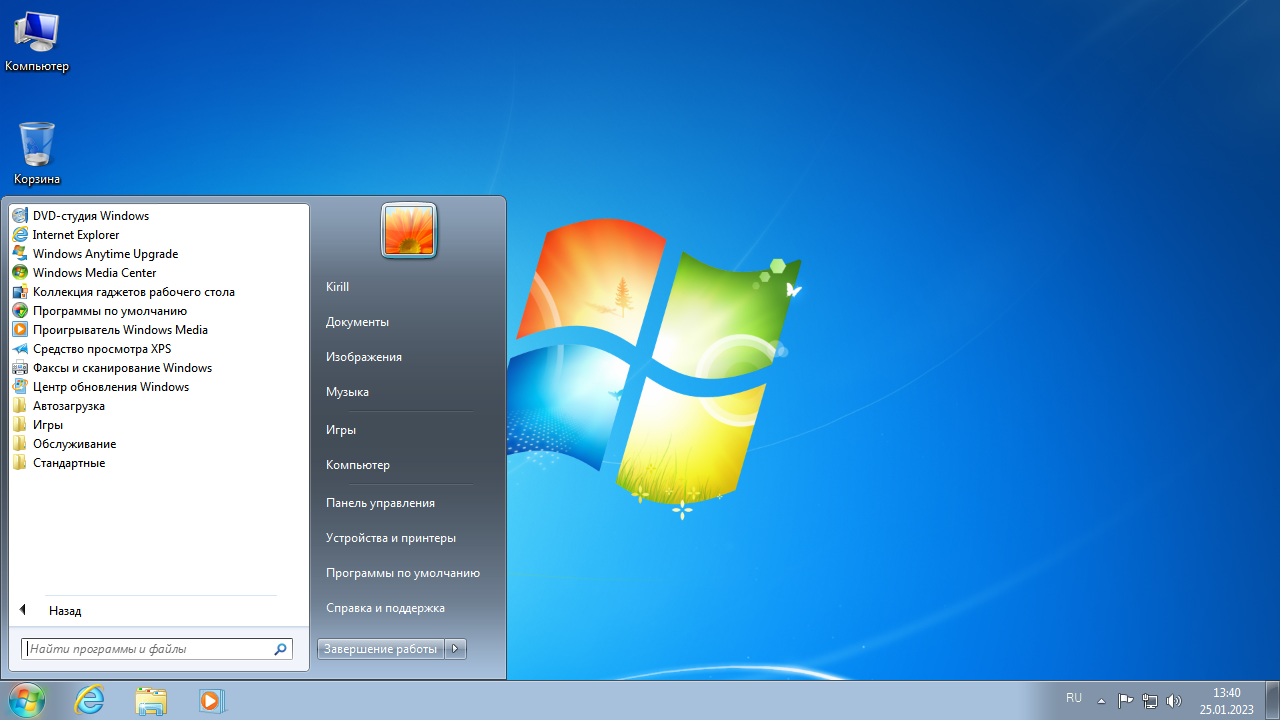Open Windows Explorer folder icon on taskbar

(x=151, y=700)
